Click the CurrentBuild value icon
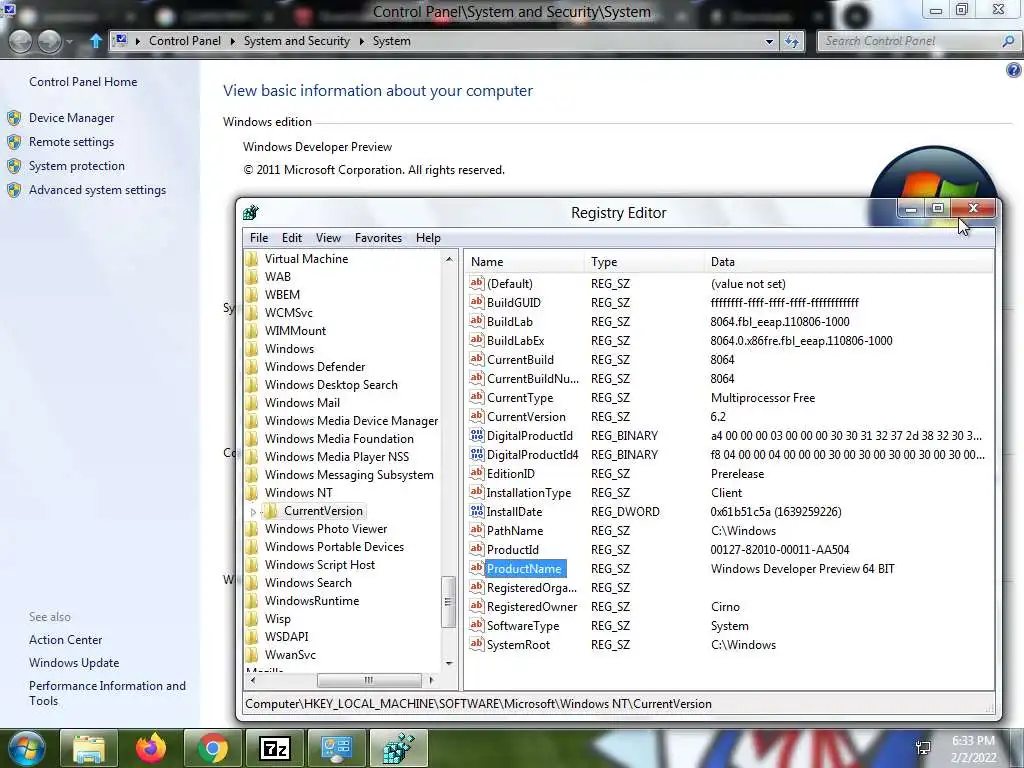This screenshot has width=1024, height=768. coord(477,359)
